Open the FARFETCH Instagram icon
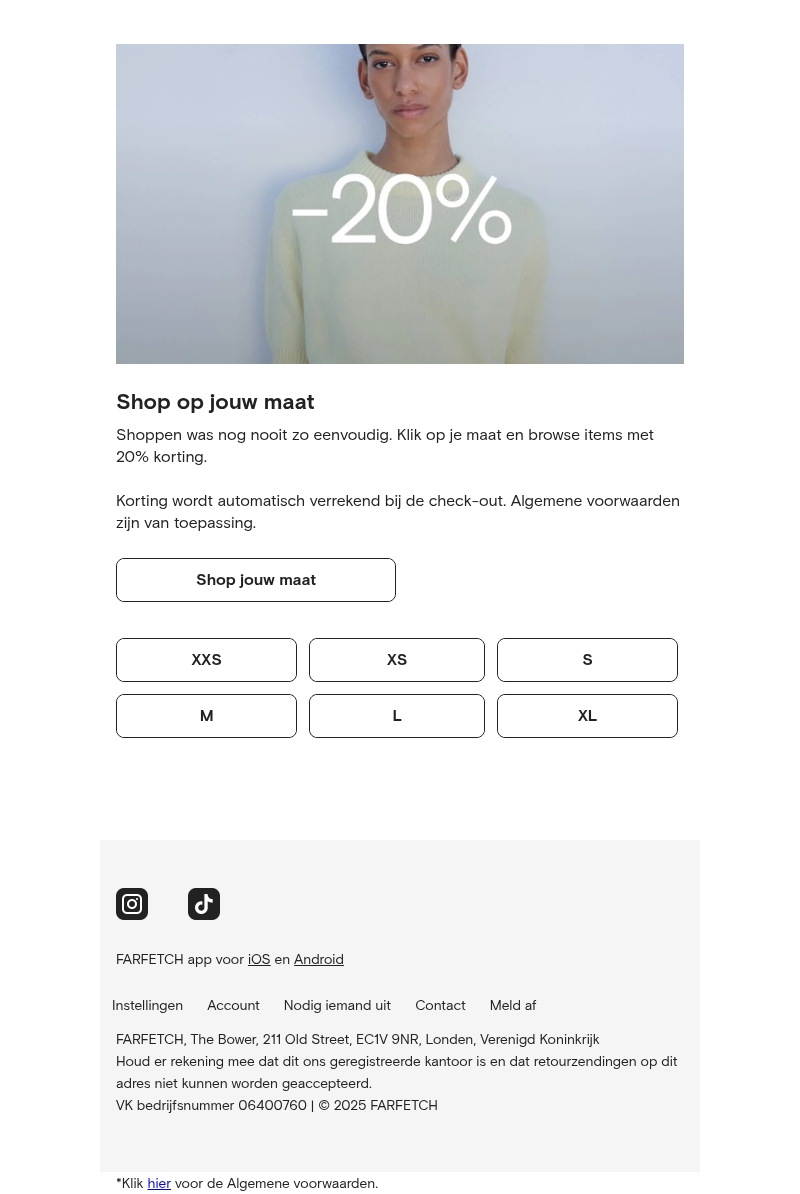Viewport: 800px width, 1194px height. pyautogui.click(x=132, y=904)
